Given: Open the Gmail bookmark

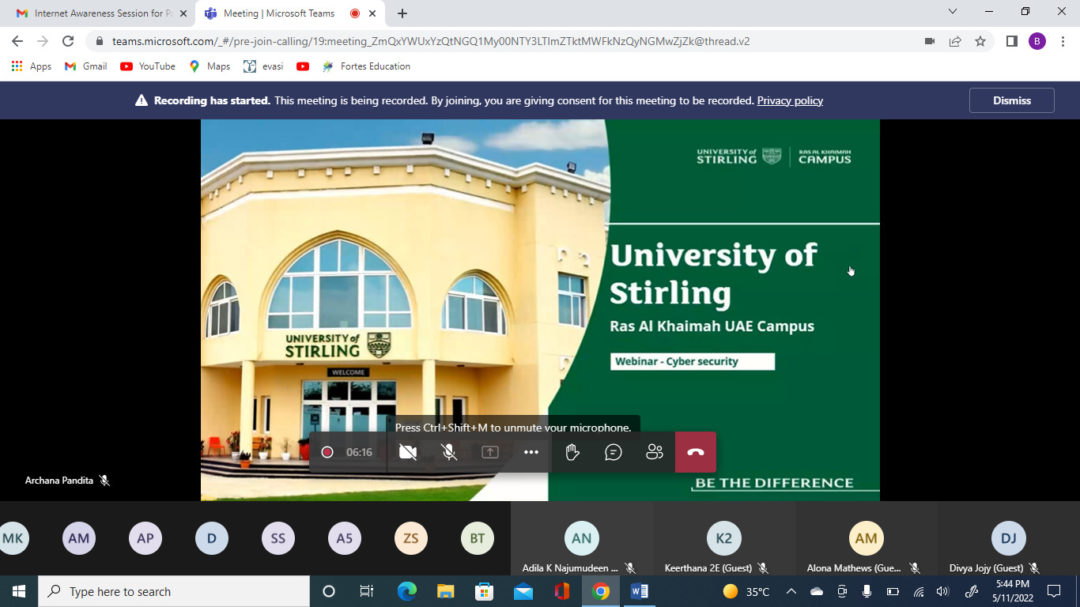Looking at the screenshot, I should [x=85, y=66].
